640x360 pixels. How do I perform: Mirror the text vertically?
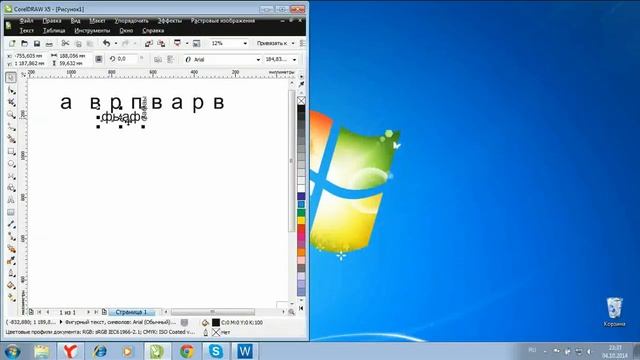[x=171, y=60]
